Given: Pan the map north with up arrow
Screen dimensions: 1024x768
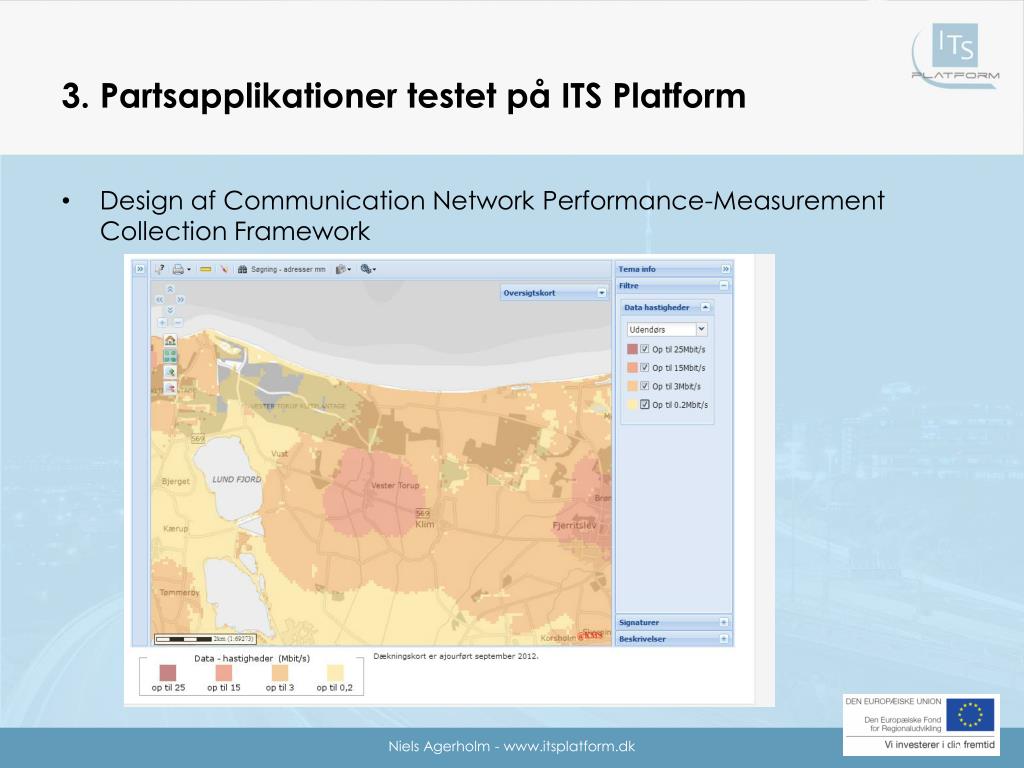Looking at the screenshot, I should tap(170, 289).
